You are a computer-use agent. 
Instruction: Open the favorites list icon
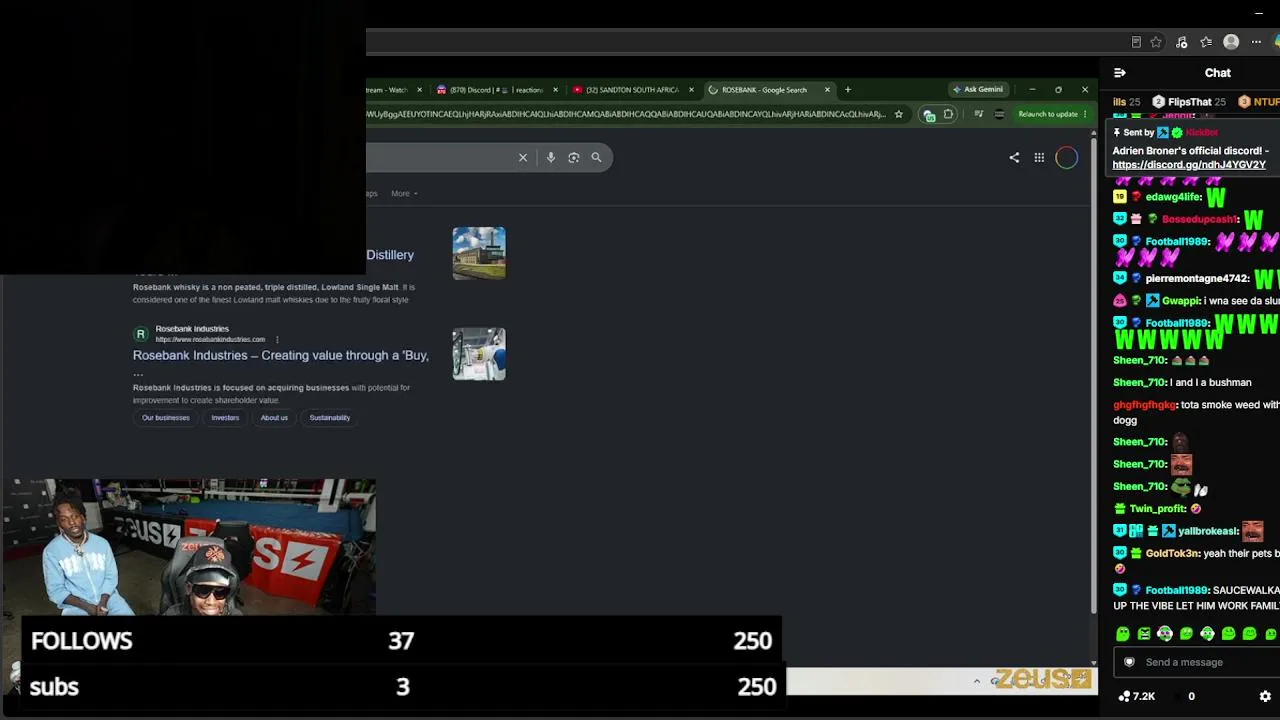[x=1206, y=42]
